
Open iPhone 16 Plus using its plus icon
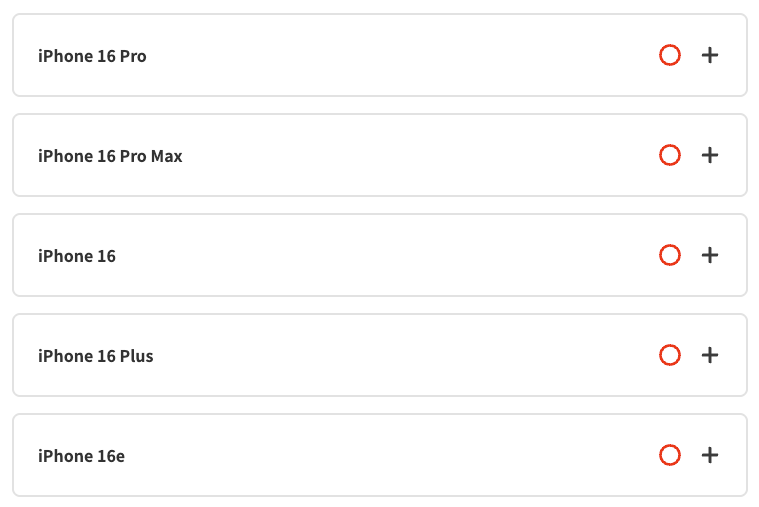(x=710, y=356)
